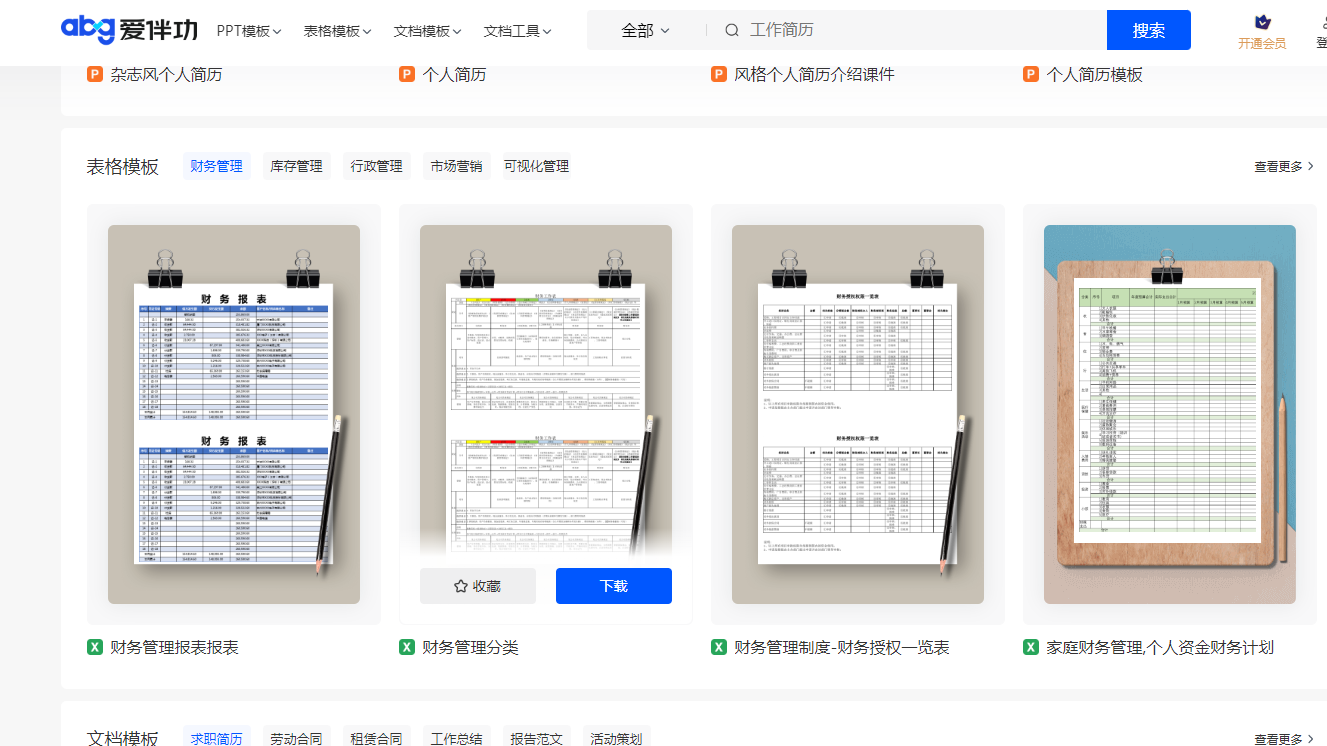Viewport: 1327px width, 746px height.
Task: Click the Excel icon beside 财务管理分类
Action: (407, 647)
